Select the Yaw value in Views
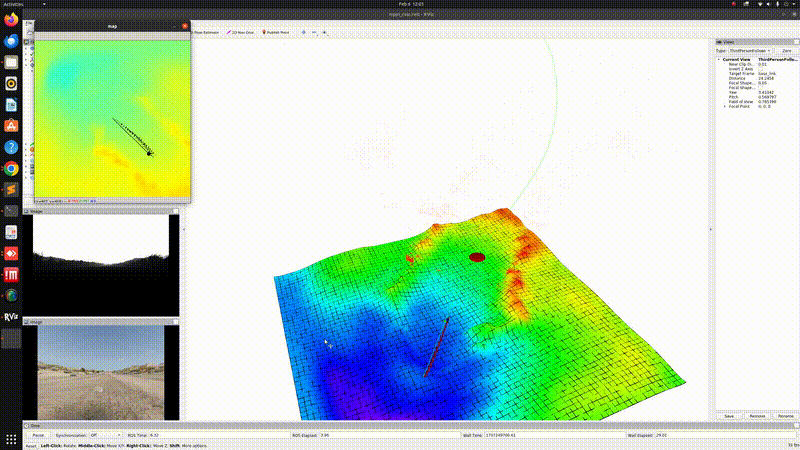 click(766, 92)
